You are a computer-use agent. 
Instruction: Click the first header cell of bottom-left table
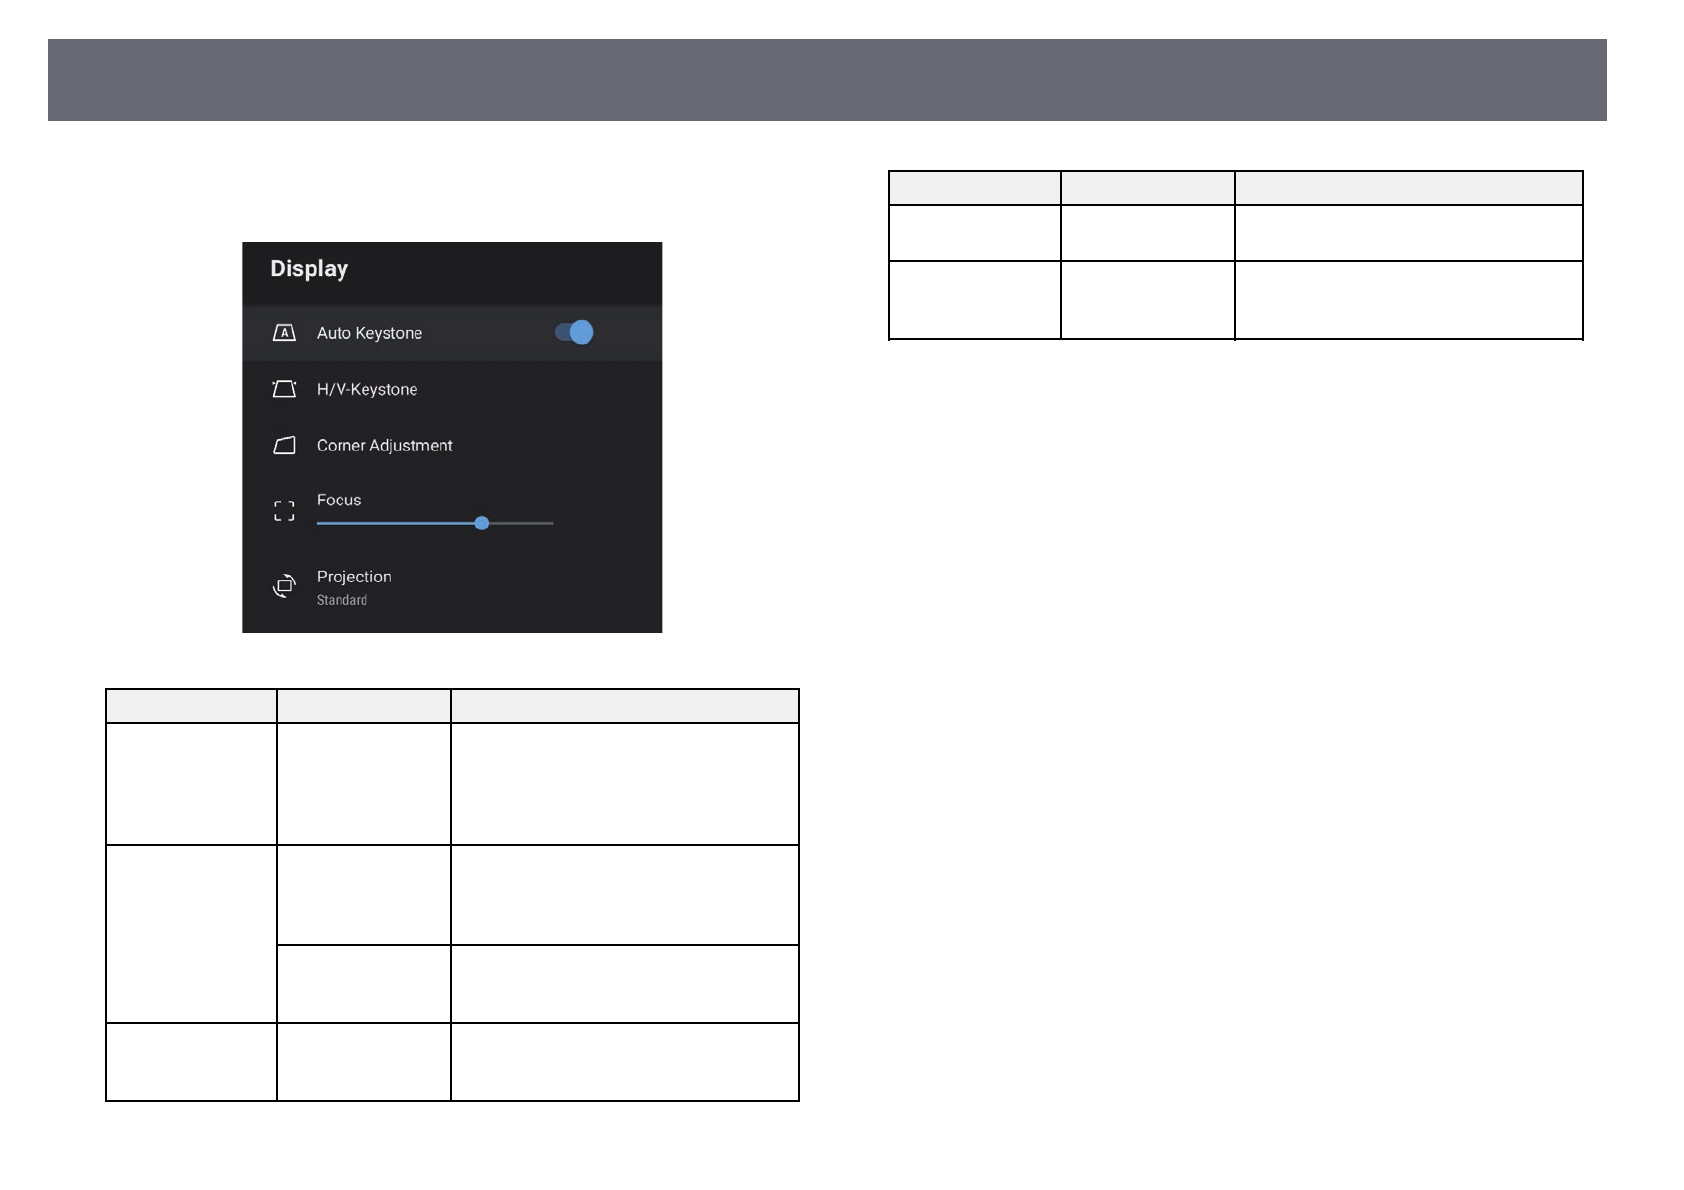point(191,706)
